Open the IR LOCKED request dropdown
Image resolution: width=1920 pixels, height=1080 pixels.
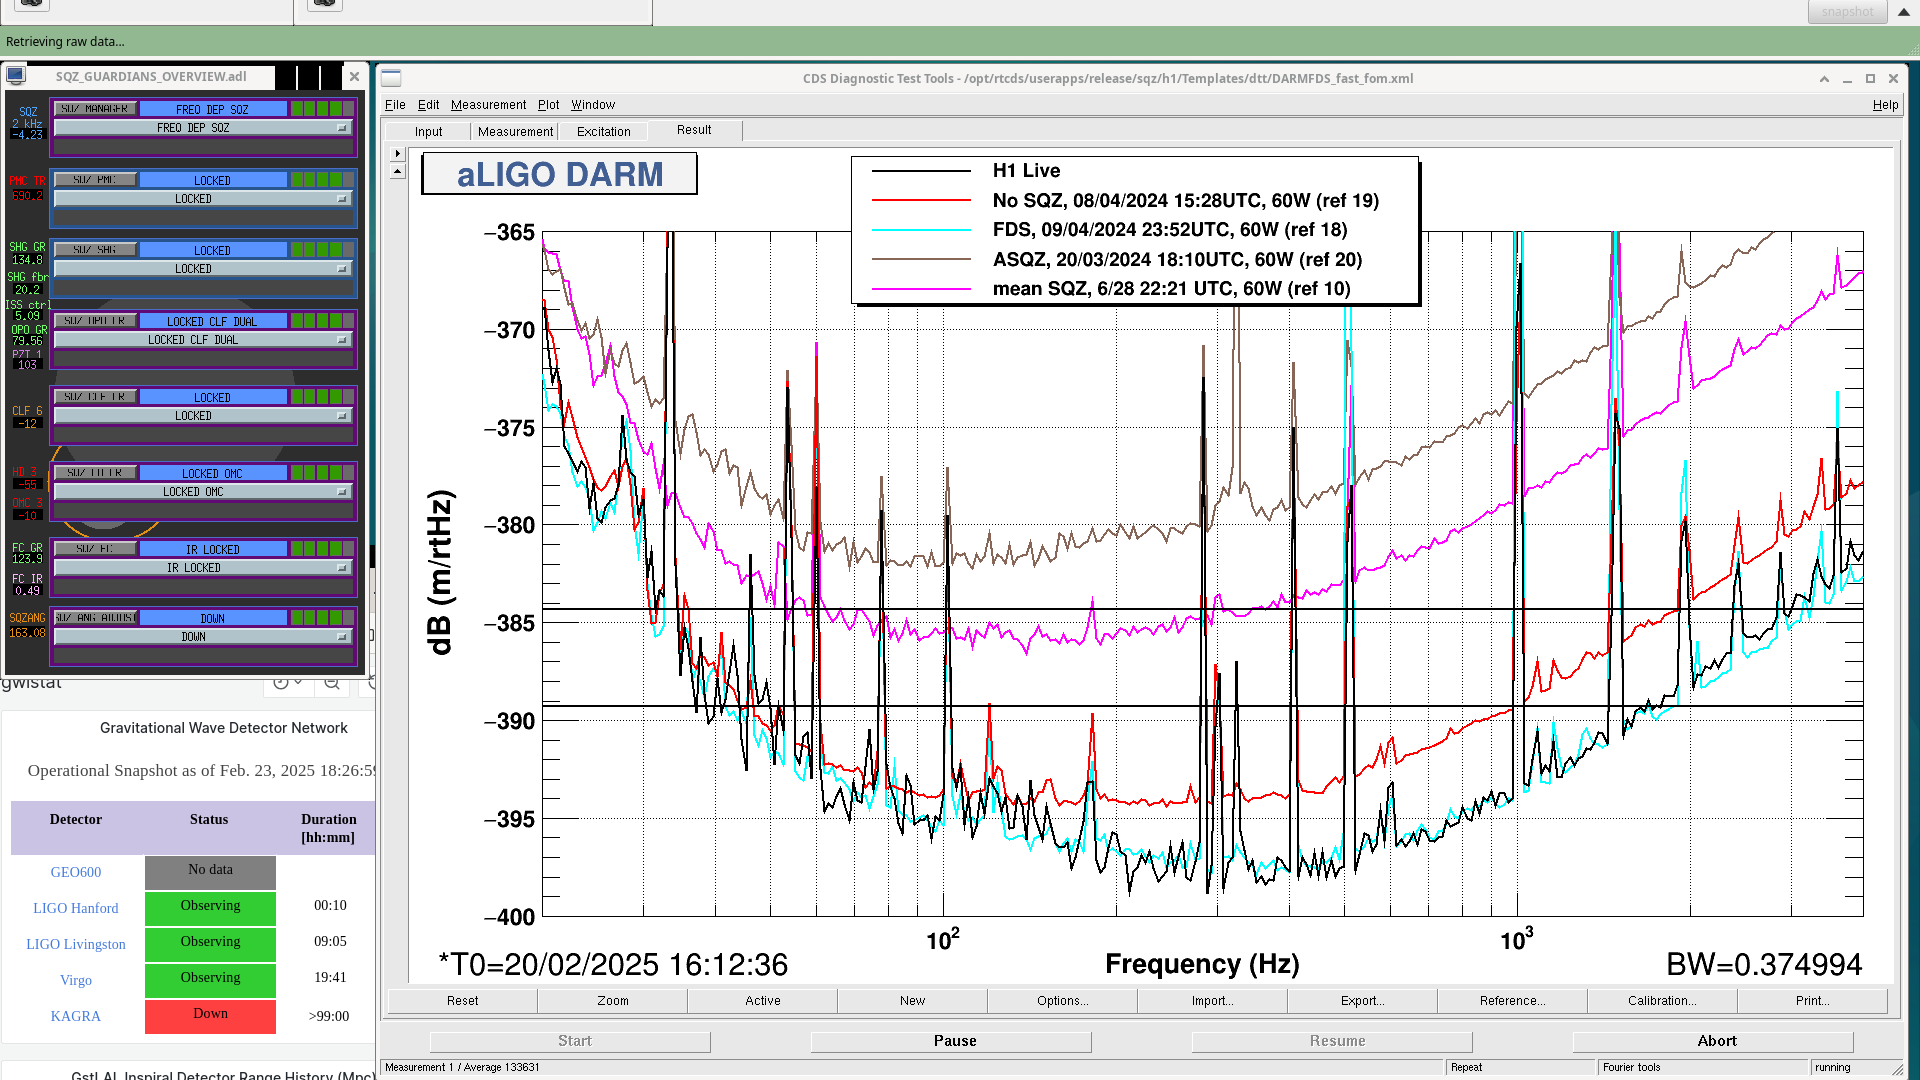202,568
